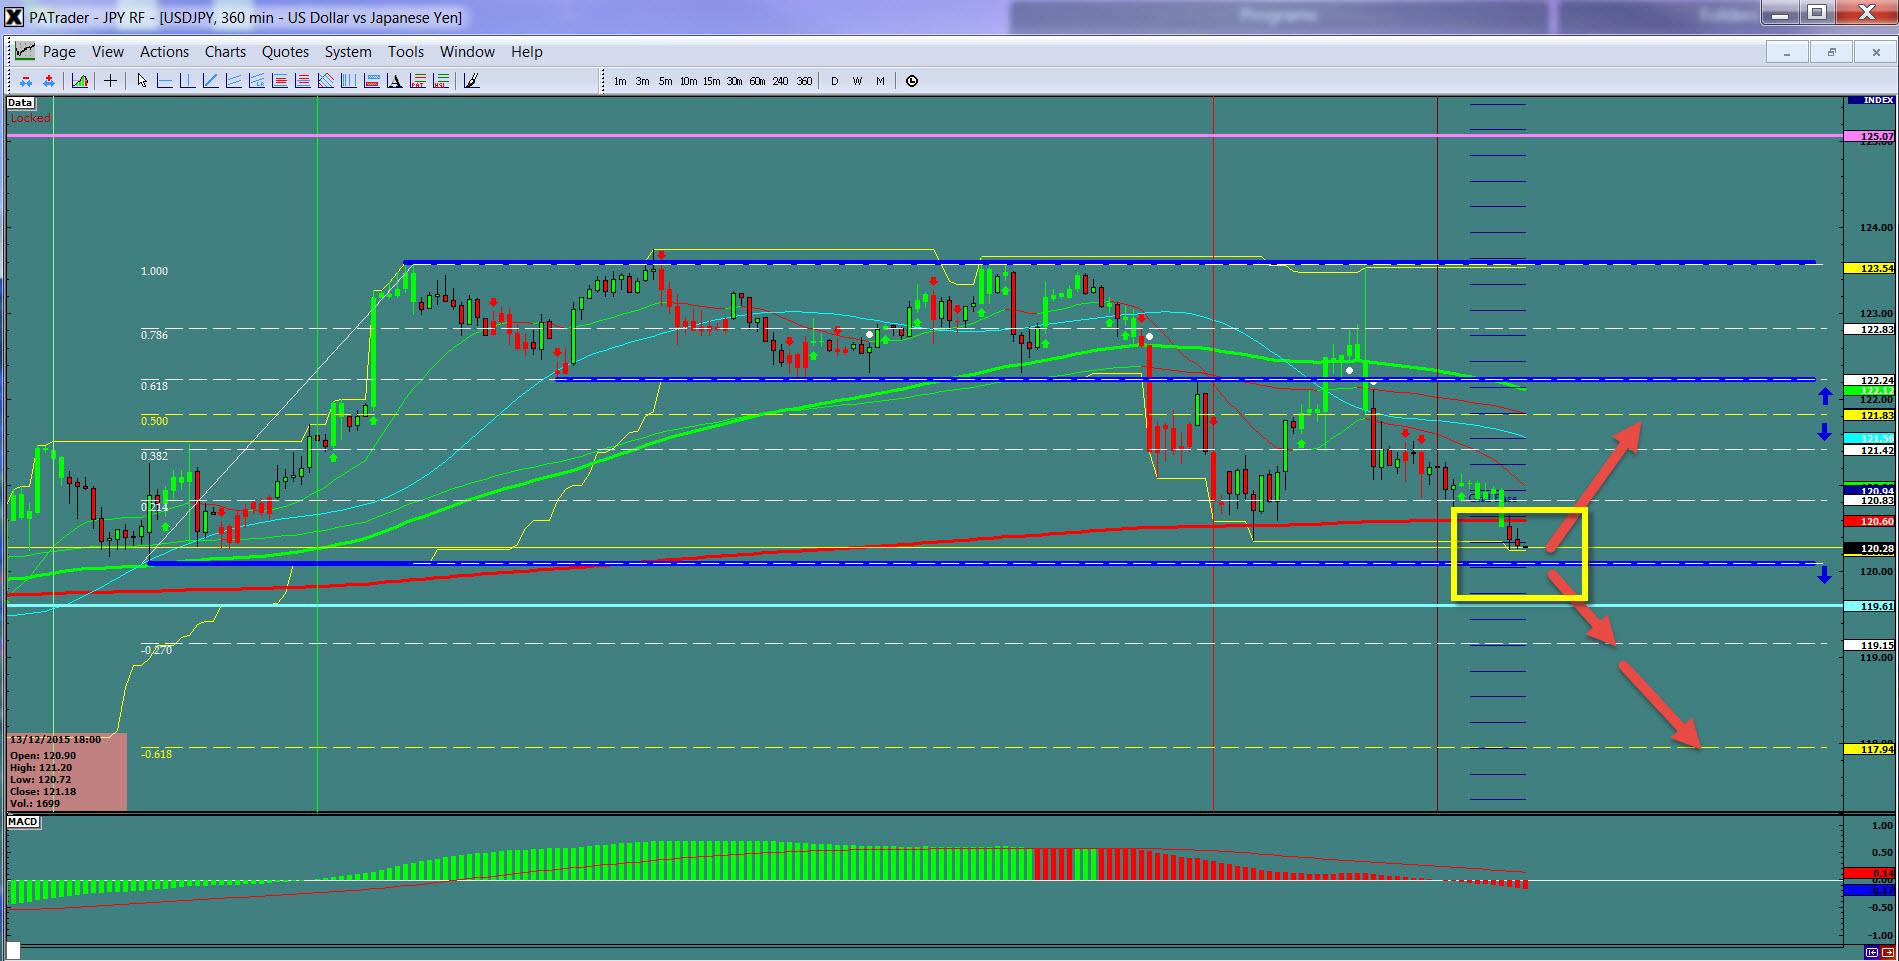Open the chart indicators icon
Screen dimensions: 1899x961
(x=80, y=81)
